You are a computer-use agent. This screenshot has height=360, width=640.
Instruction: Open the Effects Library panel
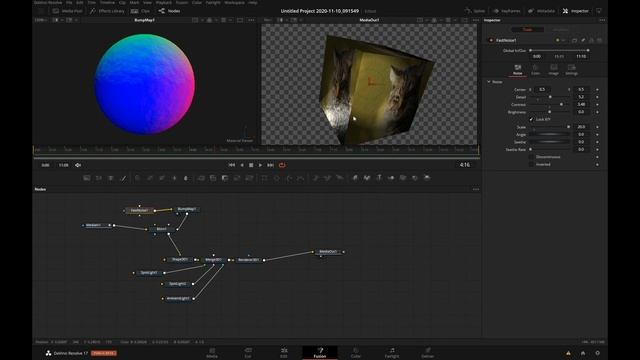point(107,11)
